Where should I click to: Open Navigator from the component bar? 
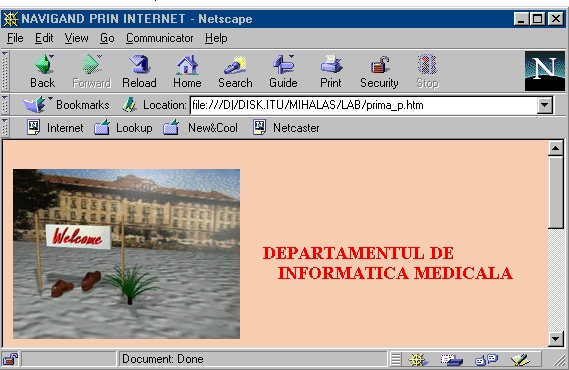tap(418, 359)
